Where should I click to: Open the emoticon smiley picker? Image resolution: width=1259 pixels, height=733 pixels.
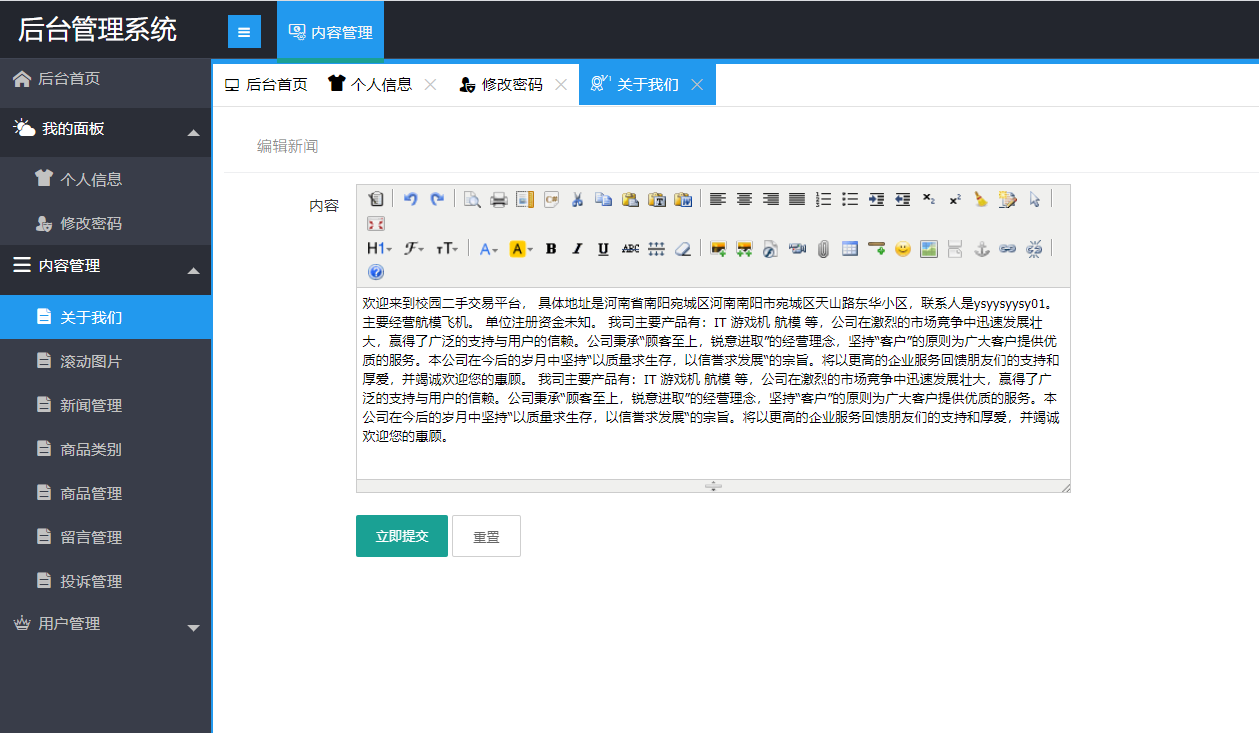903,249
